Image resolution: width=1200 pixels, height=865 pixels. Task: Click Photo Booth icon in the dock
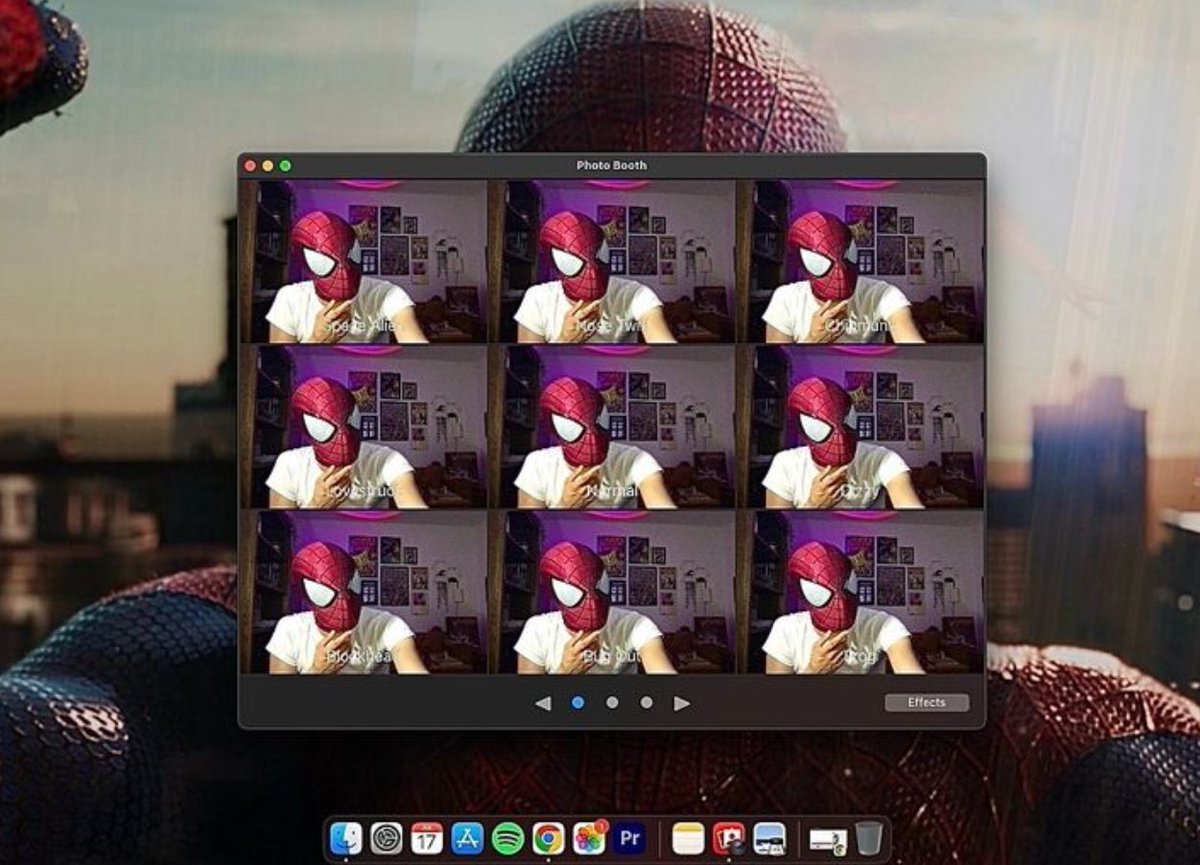click(x=729, y=838)
